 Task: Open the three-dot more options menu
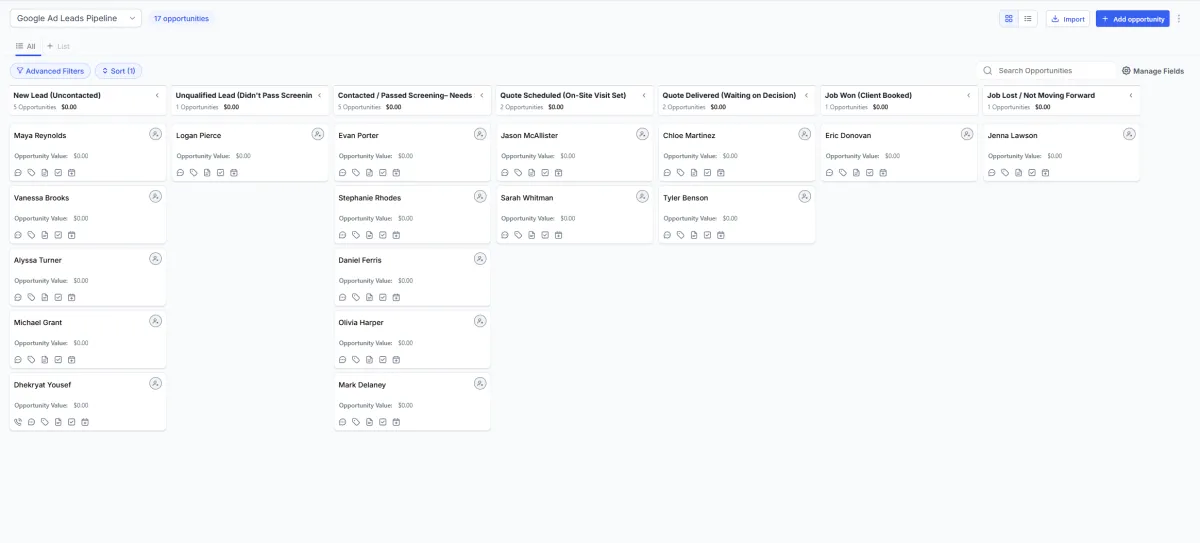point(1180,18)
